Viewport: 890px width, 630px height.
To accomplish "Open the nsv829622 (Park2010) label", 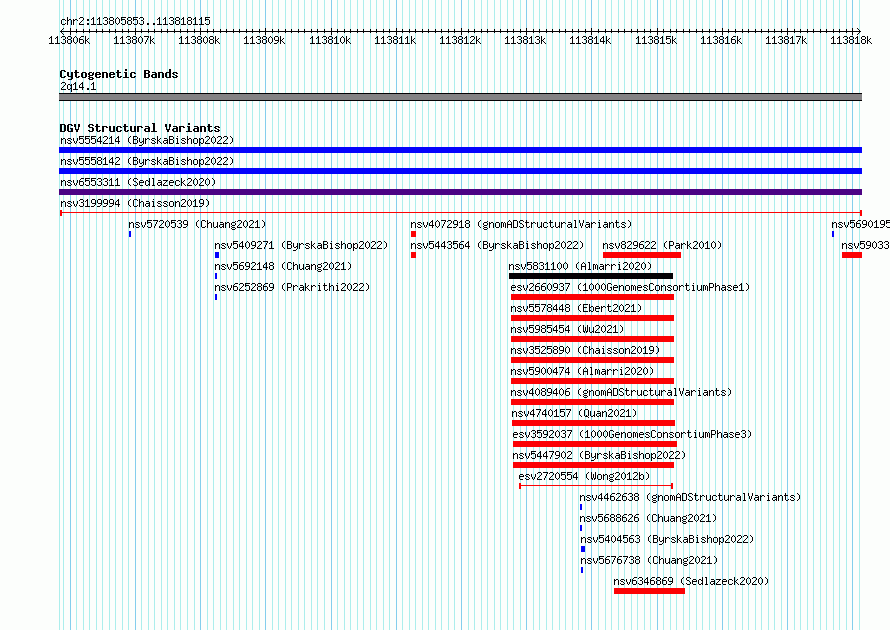I will coord(662,245).
